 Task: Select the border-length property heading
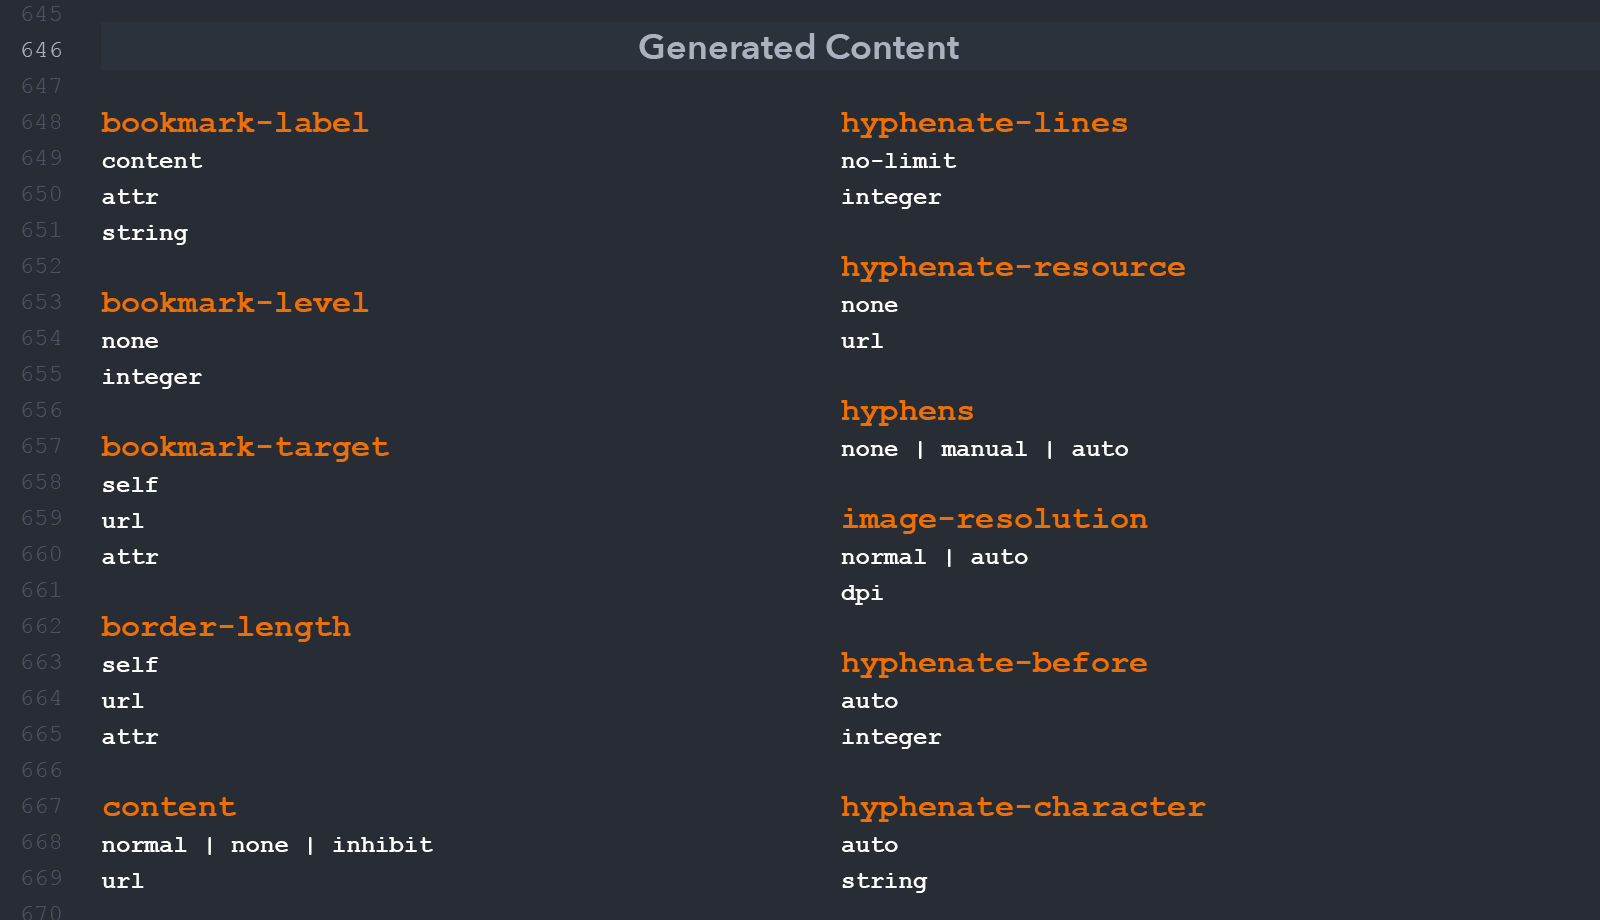(x=226, y=628)
